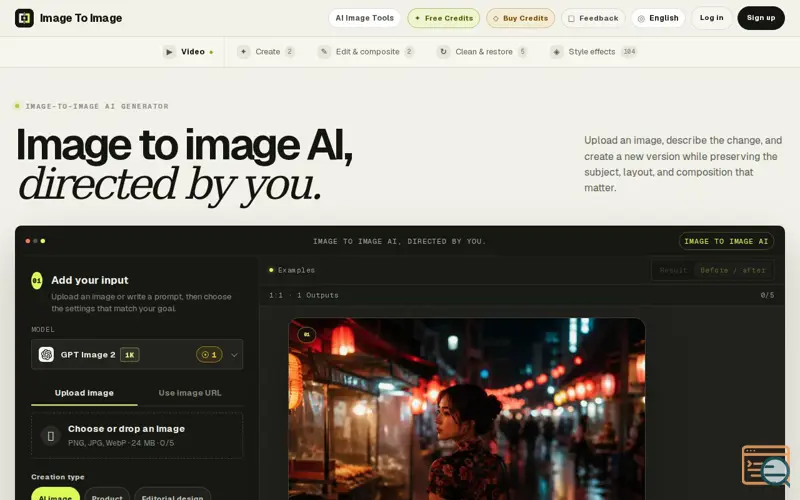800x500 pixels.
Task: Switch to the Use image URL tab
Action: click(x=190, y=393)
